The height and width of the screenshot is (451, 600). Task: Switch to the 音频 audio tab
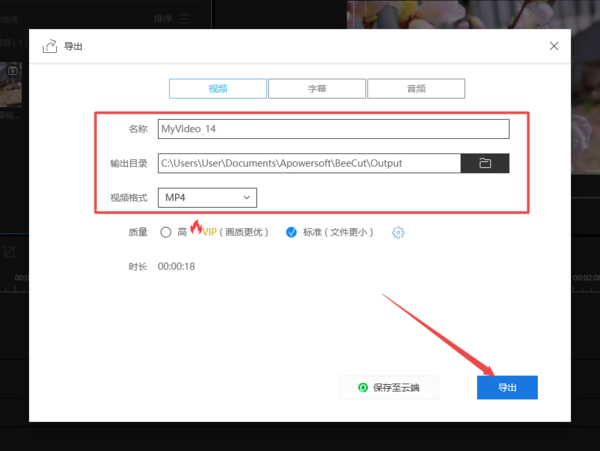coord(415,88)
